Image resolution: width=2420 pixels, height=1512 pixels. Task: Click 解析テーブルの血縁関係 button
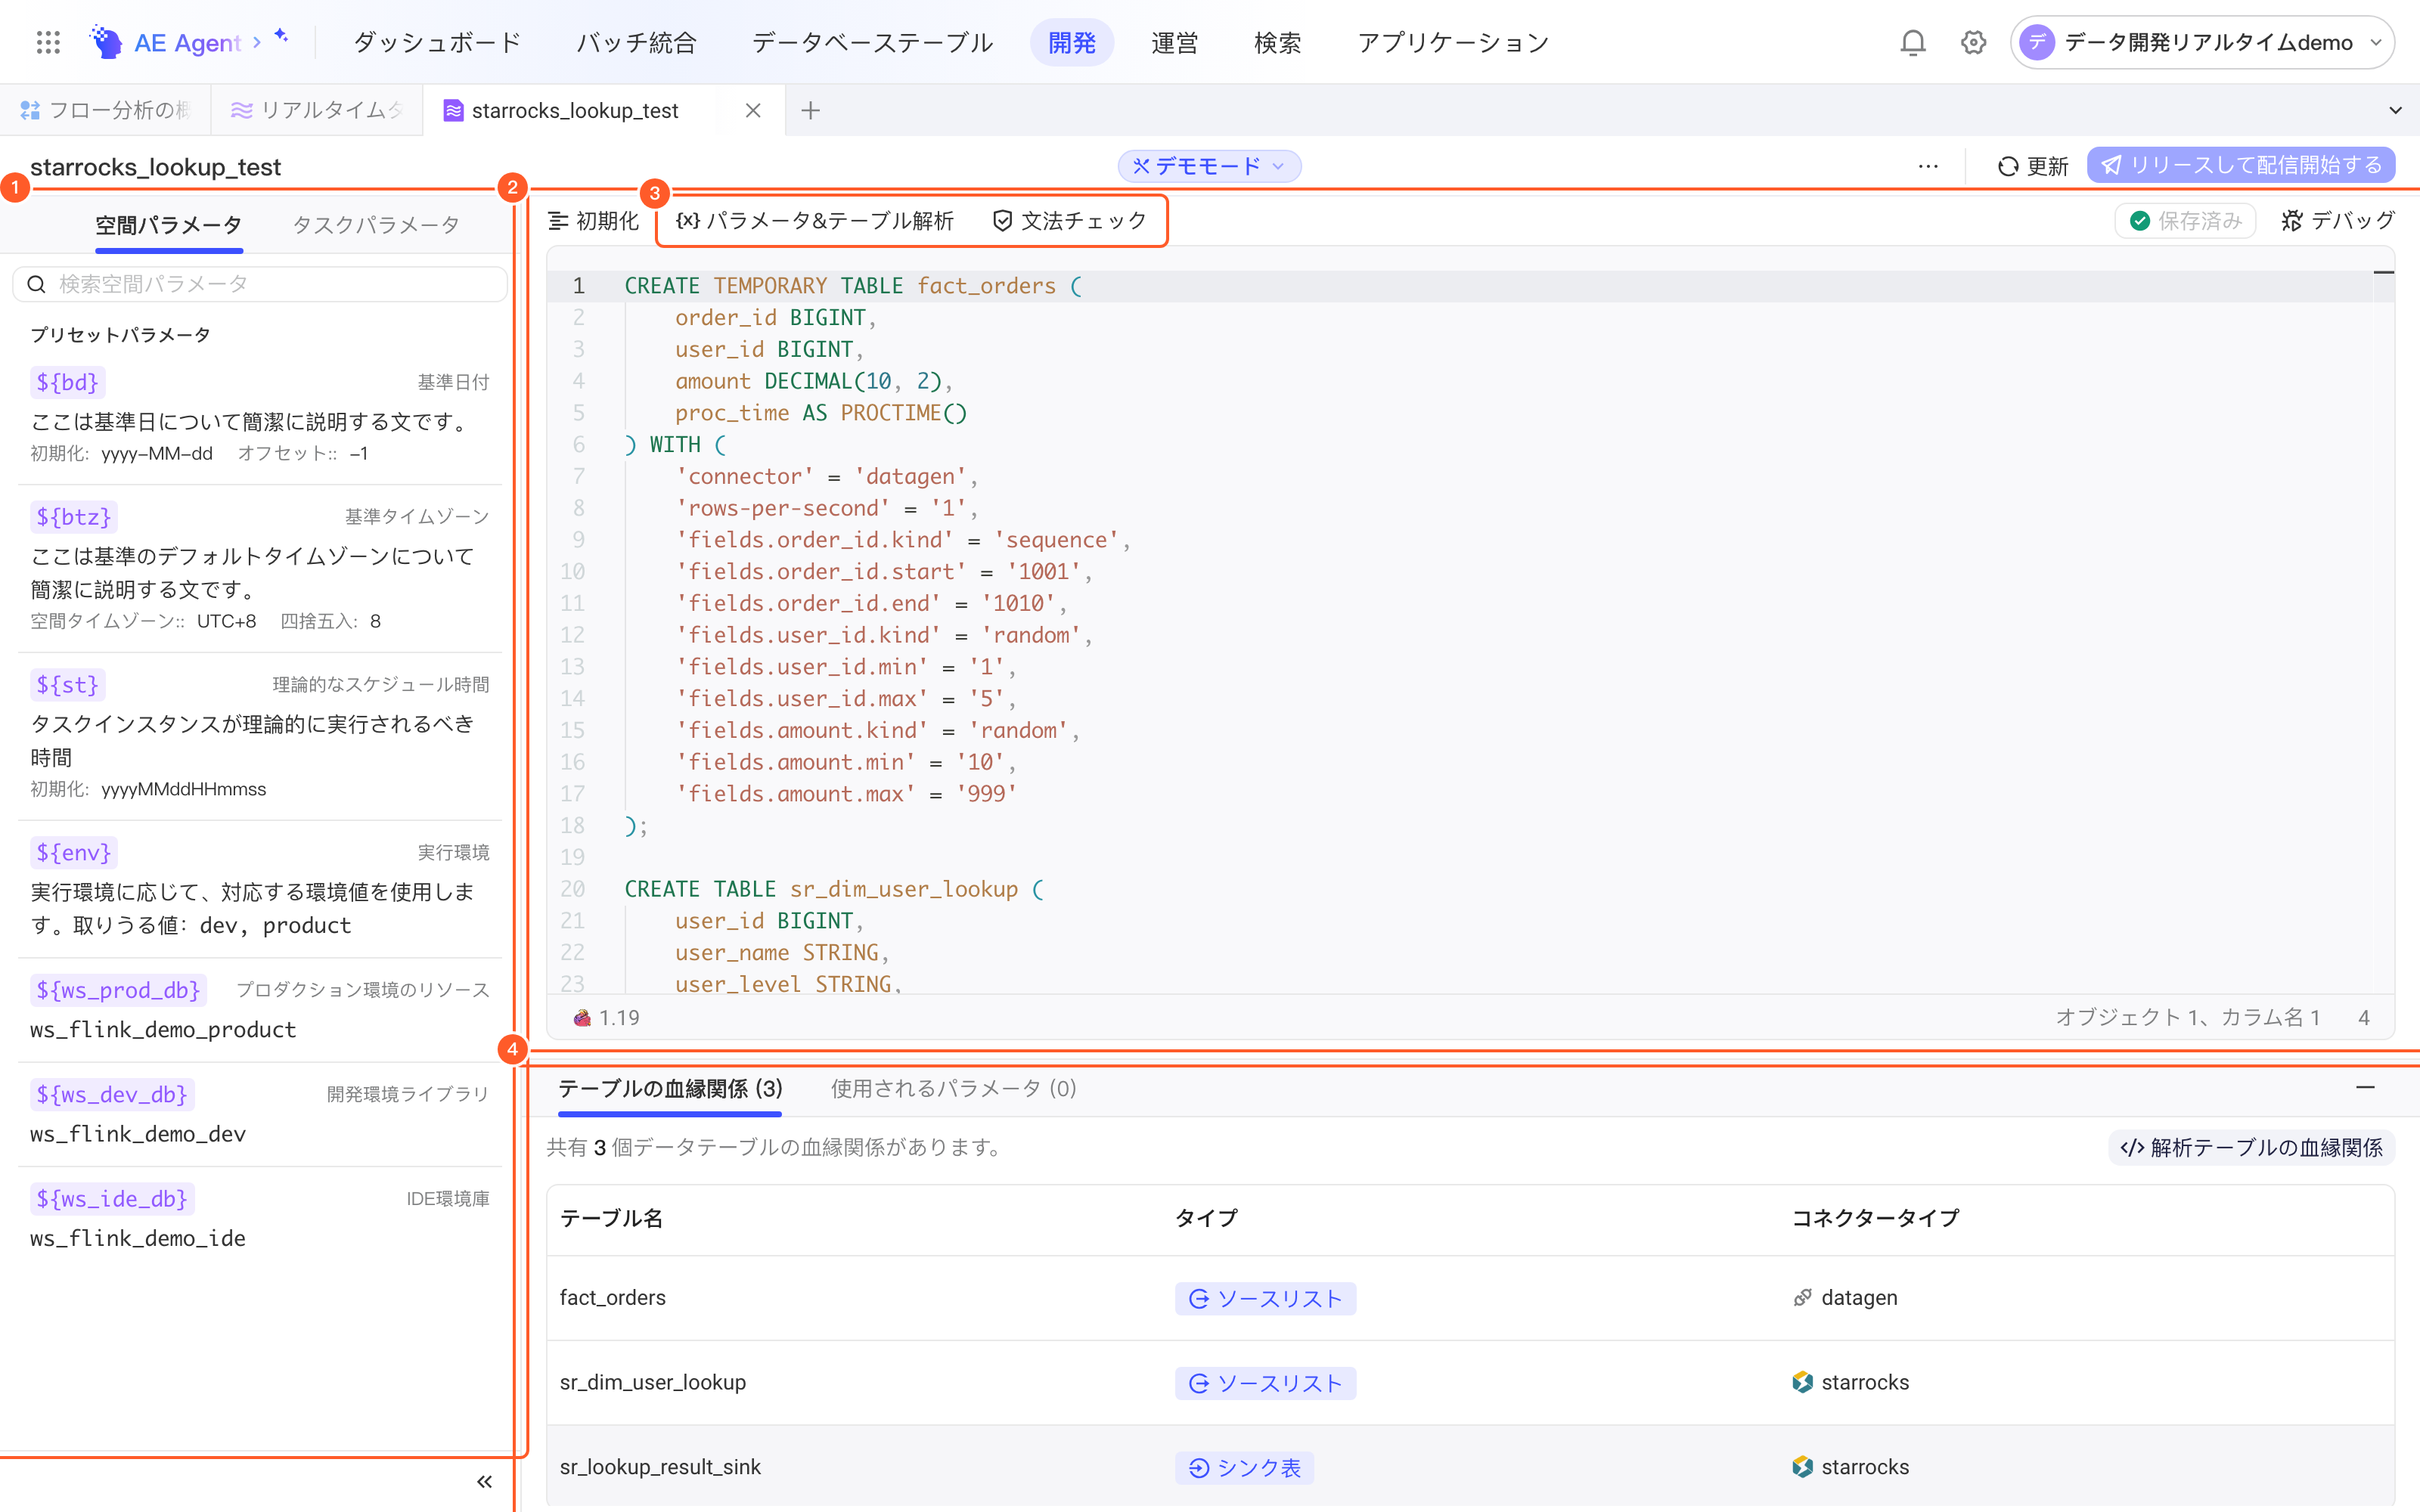(x=2251, y=1147)
